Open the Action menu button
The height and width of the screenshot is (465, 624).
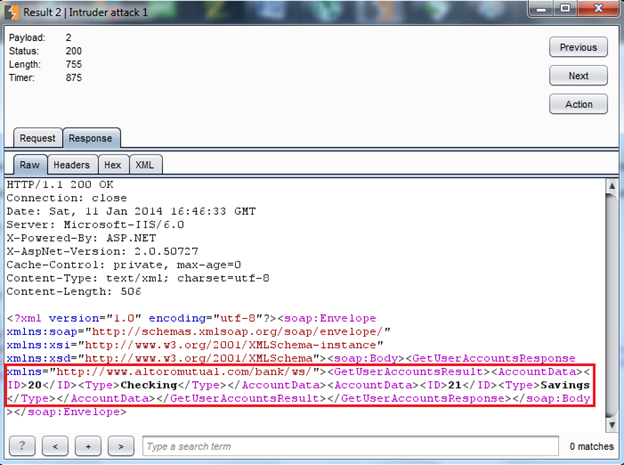[x=578, y=104]
